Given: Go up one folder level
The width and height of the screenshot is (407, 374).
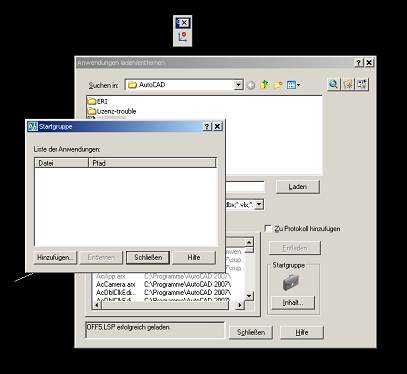Looking at the screenshot, I should (x=264, y=85).
